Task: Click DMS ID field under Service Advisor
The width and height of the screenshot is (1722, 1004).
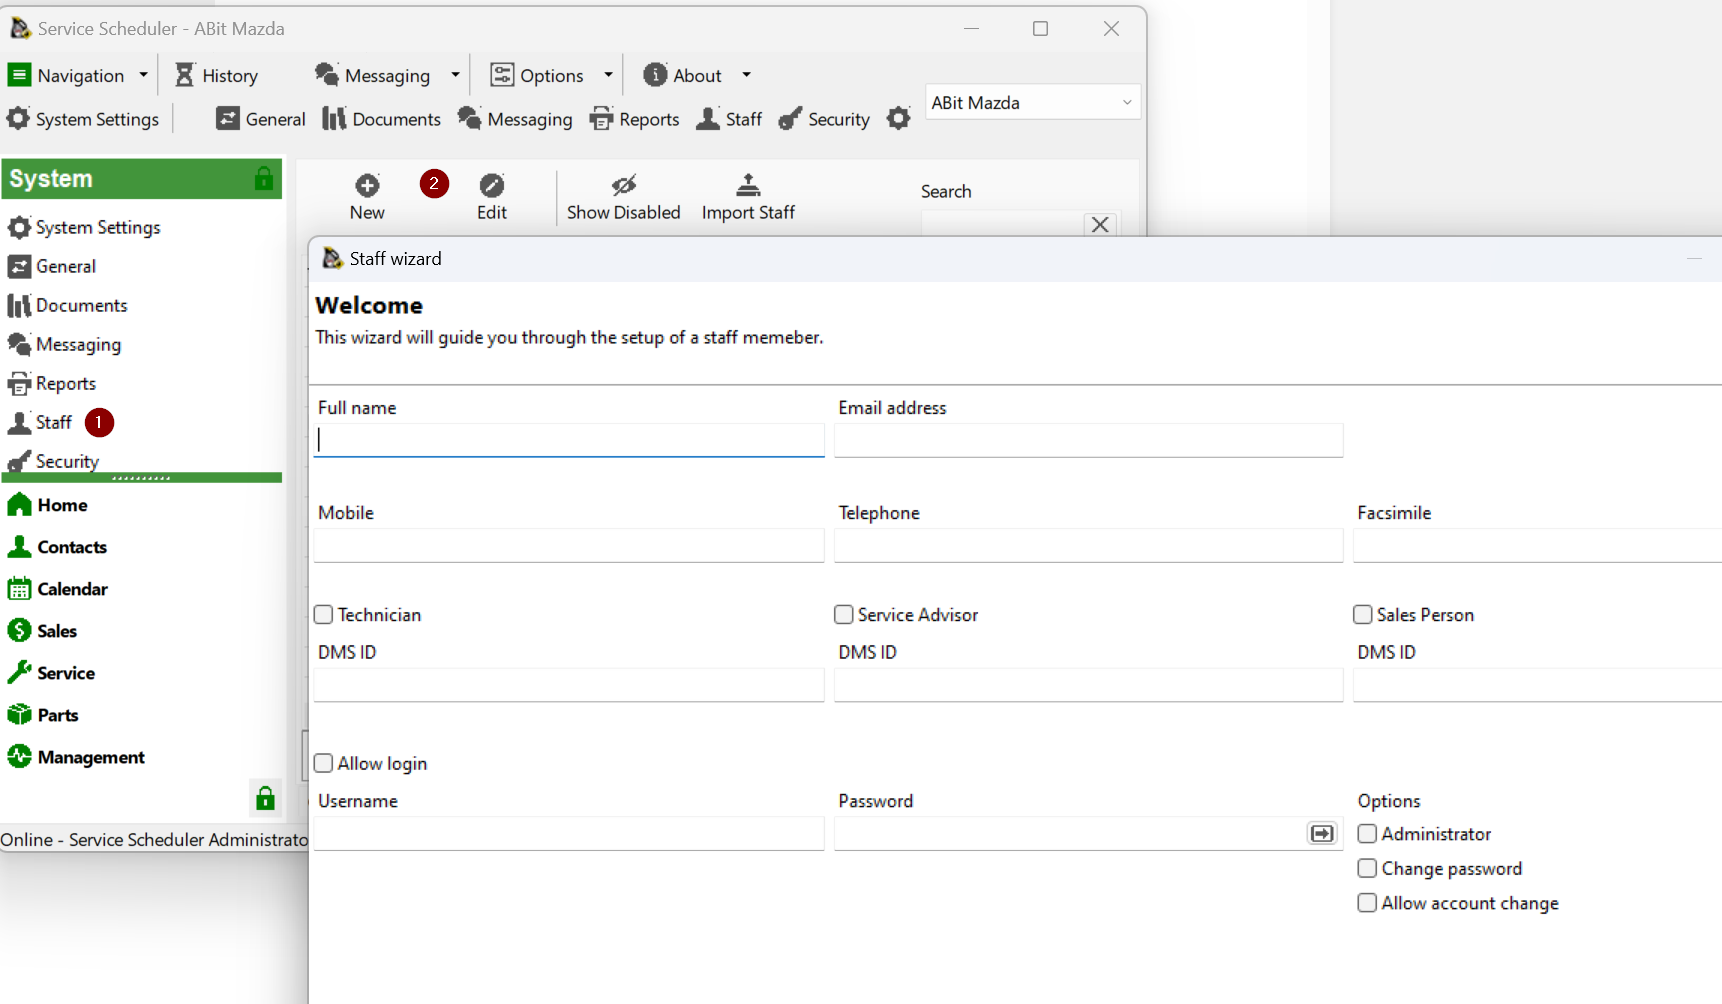Action: pos(1088,685)
